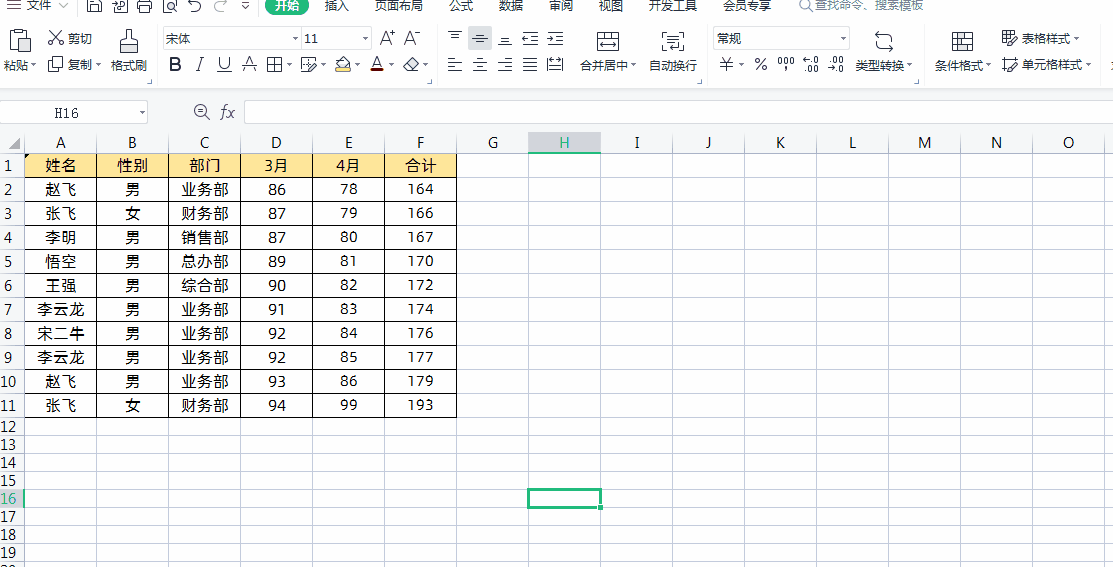Align text left horizontally
This screenshot has width=1113, height=567.
[455, 65]
